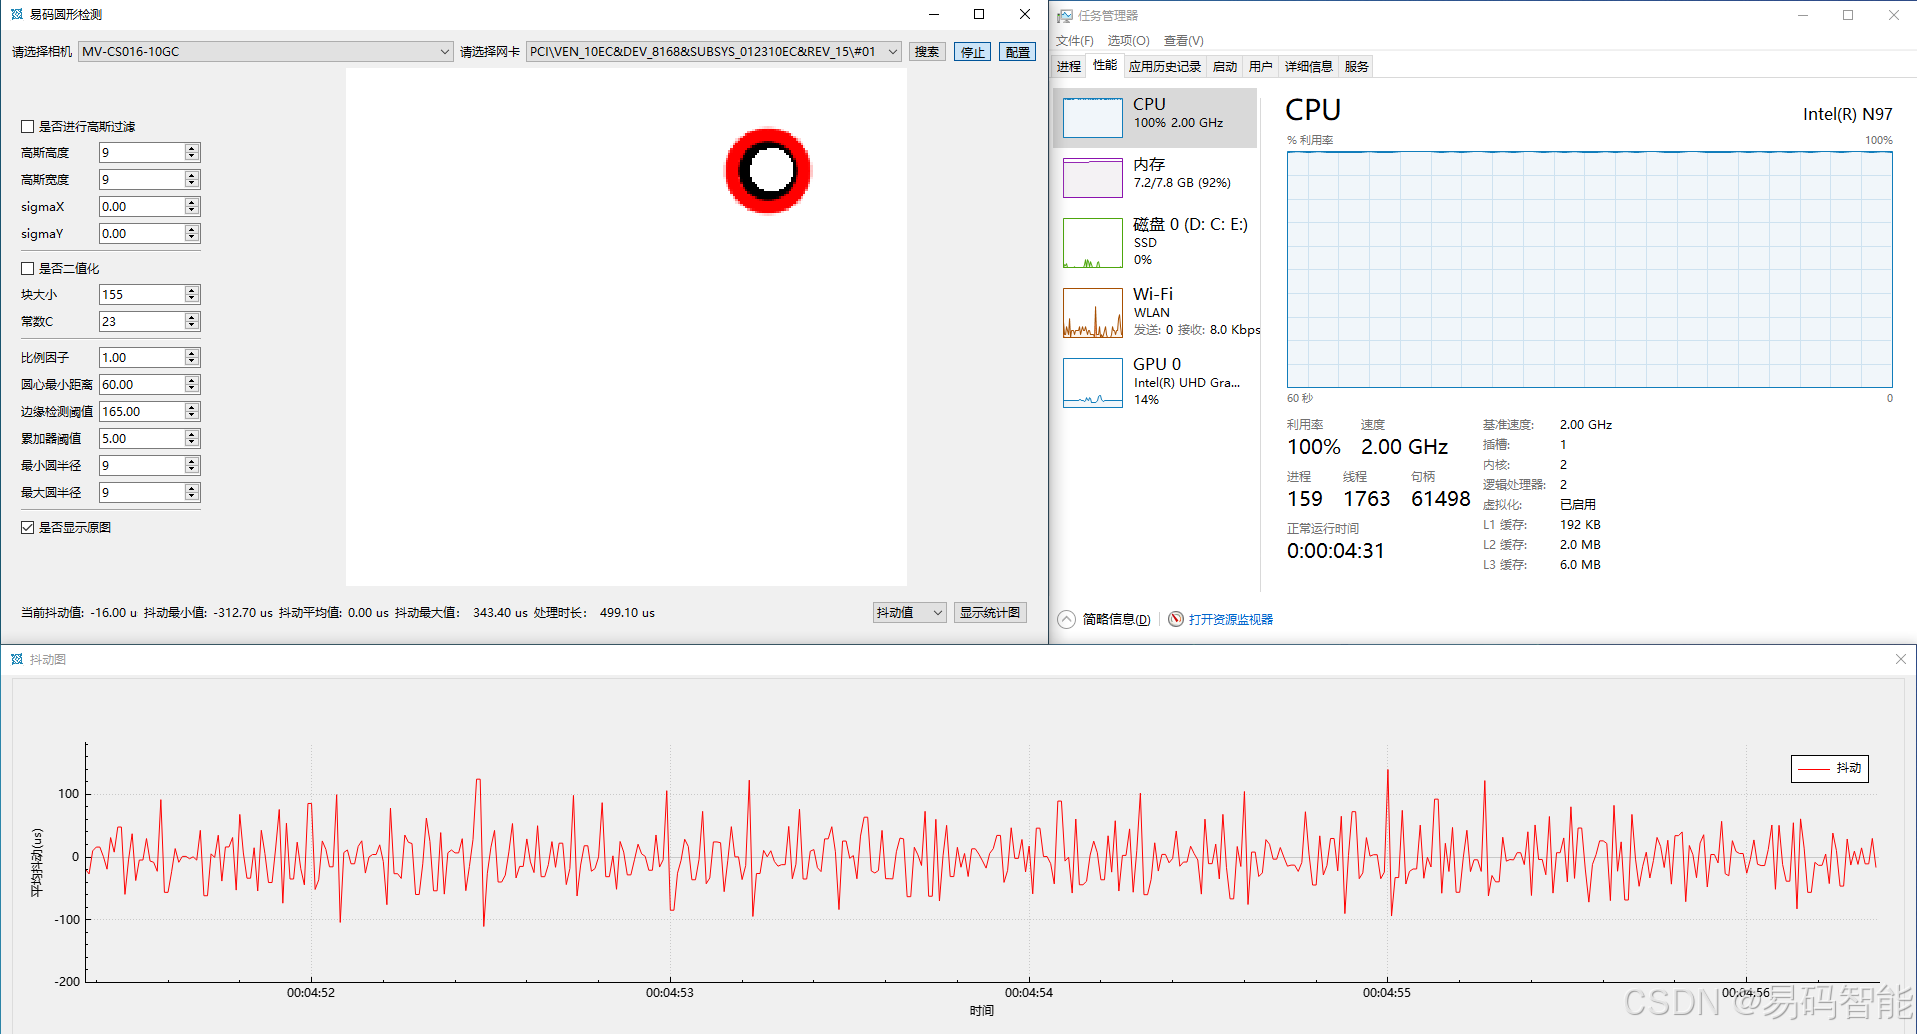Click the 00:04:54 time axis label
This screenshot has height=1034, width=1917.
pos(1028,993)
